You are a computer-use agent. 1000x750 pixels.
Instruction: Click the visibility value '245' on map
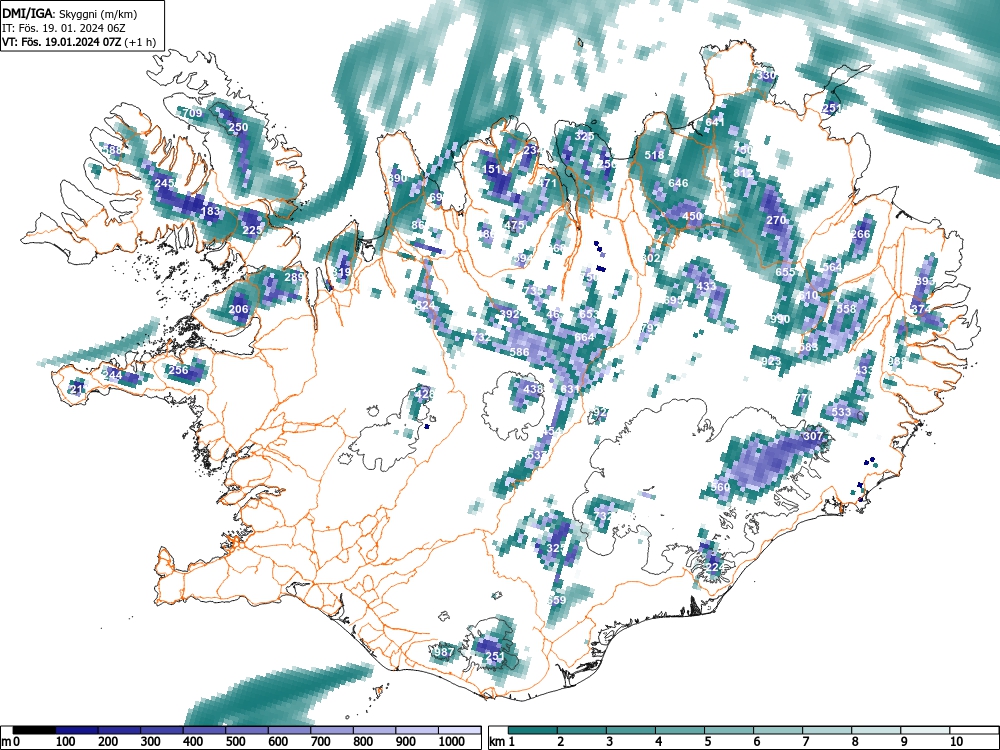[x=165, y=183]
